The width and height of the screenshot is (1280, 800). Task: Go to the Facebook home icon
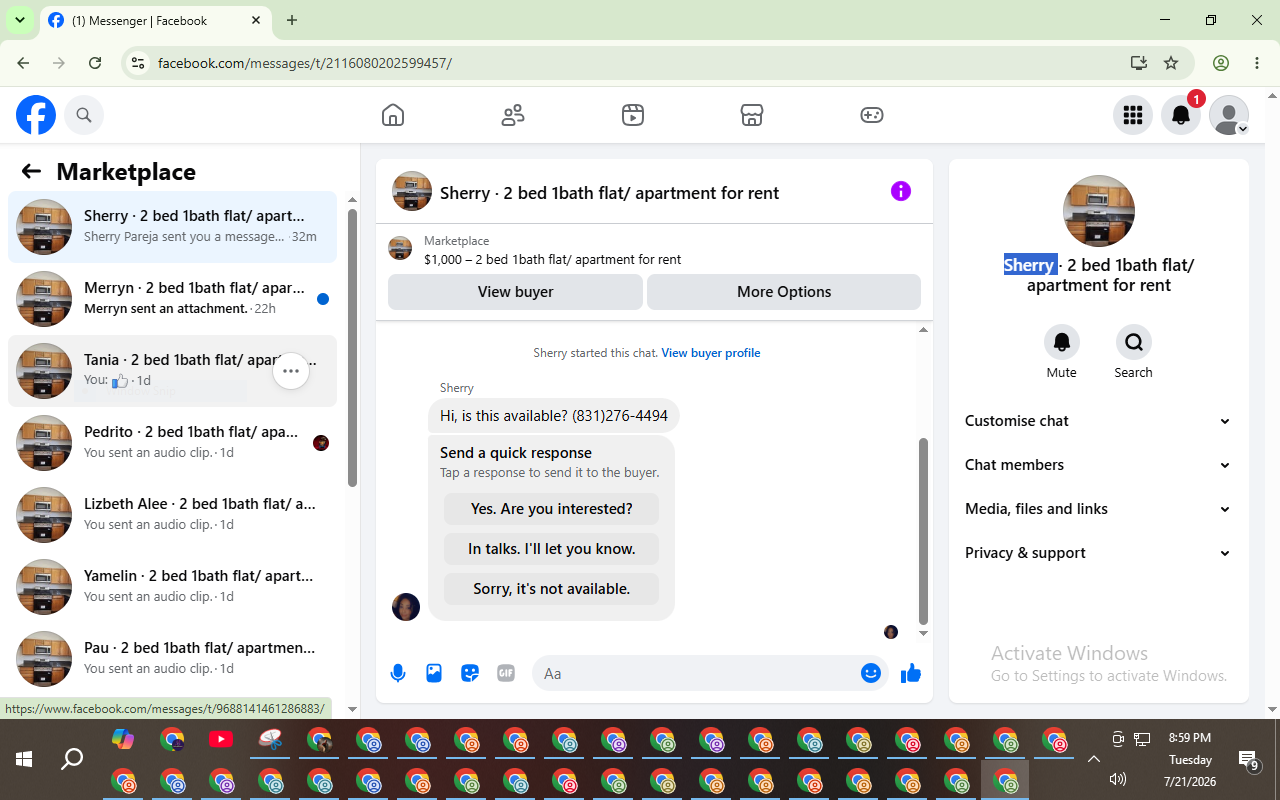[x=393, y=115]
